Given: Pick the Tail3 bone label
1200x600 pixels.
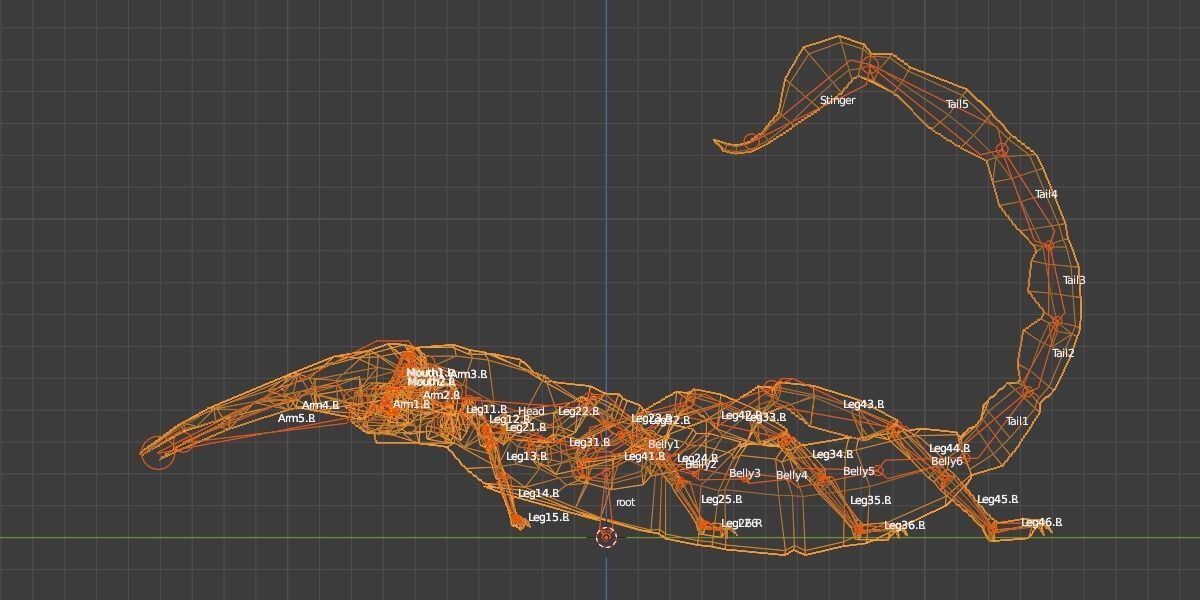Looking at the screenshot, I should (x=1074, y=280).
